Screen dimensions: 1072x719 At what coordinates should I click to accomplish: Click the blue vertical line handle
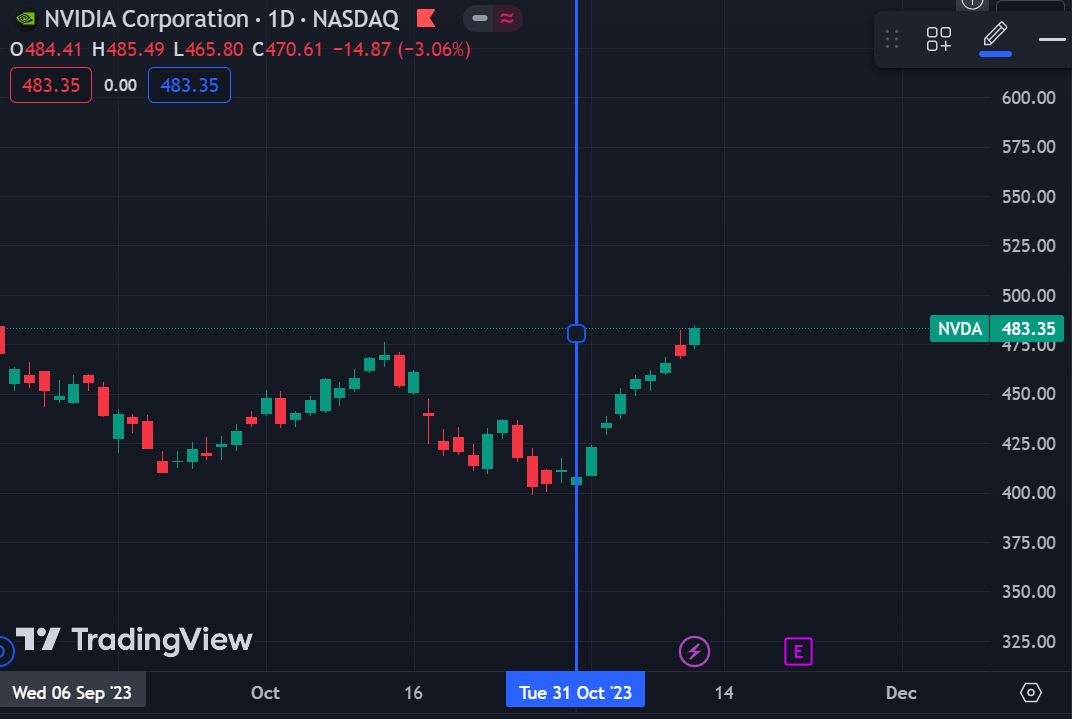pos(576,334)
